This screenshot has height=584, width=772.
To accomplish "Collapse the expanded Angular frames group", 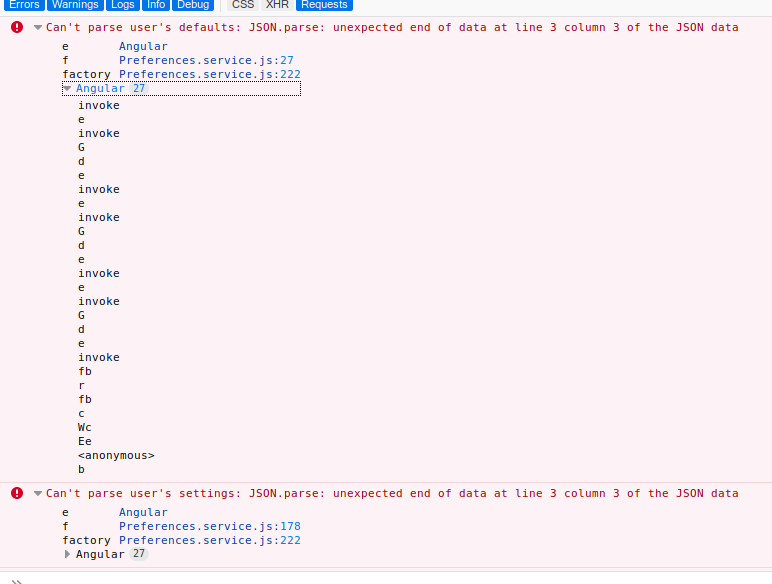I will (x=68, y=89).
